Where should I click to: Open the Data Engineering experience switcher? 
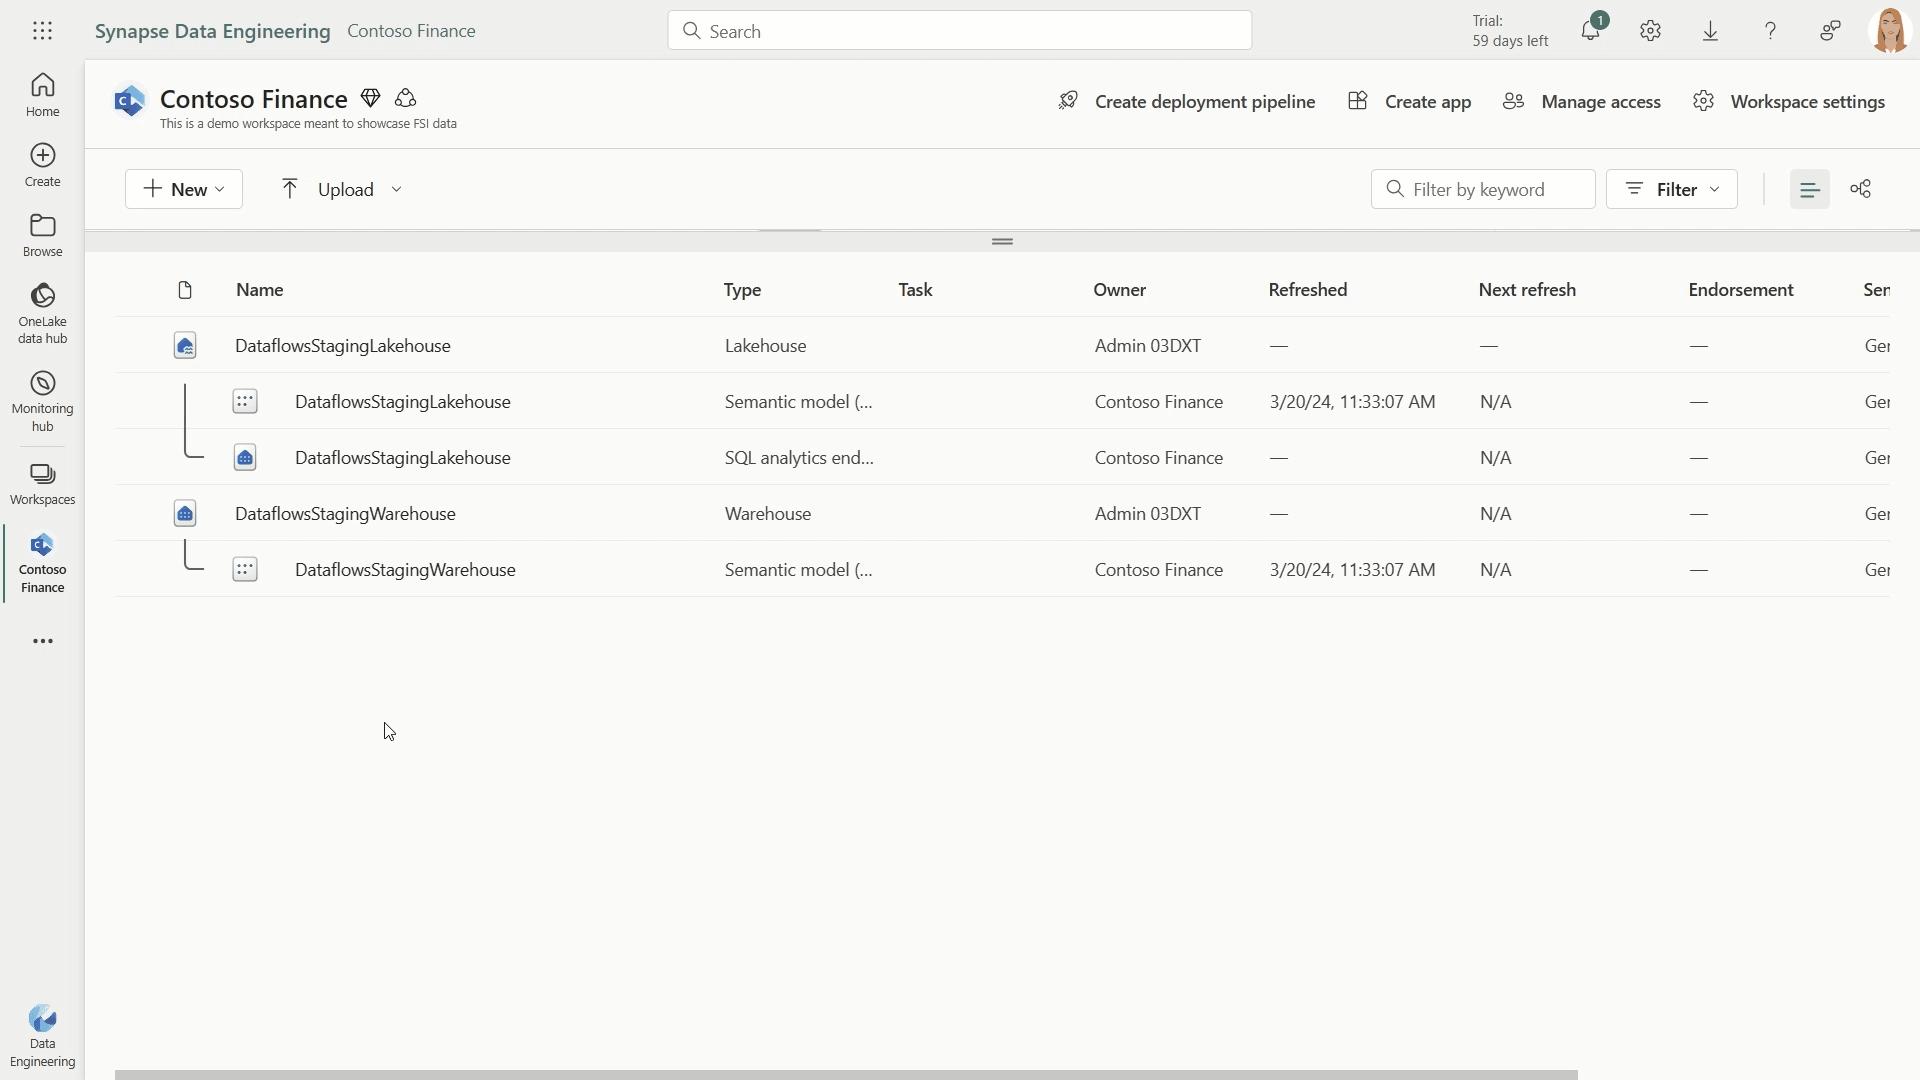[x=42, y=1037]
